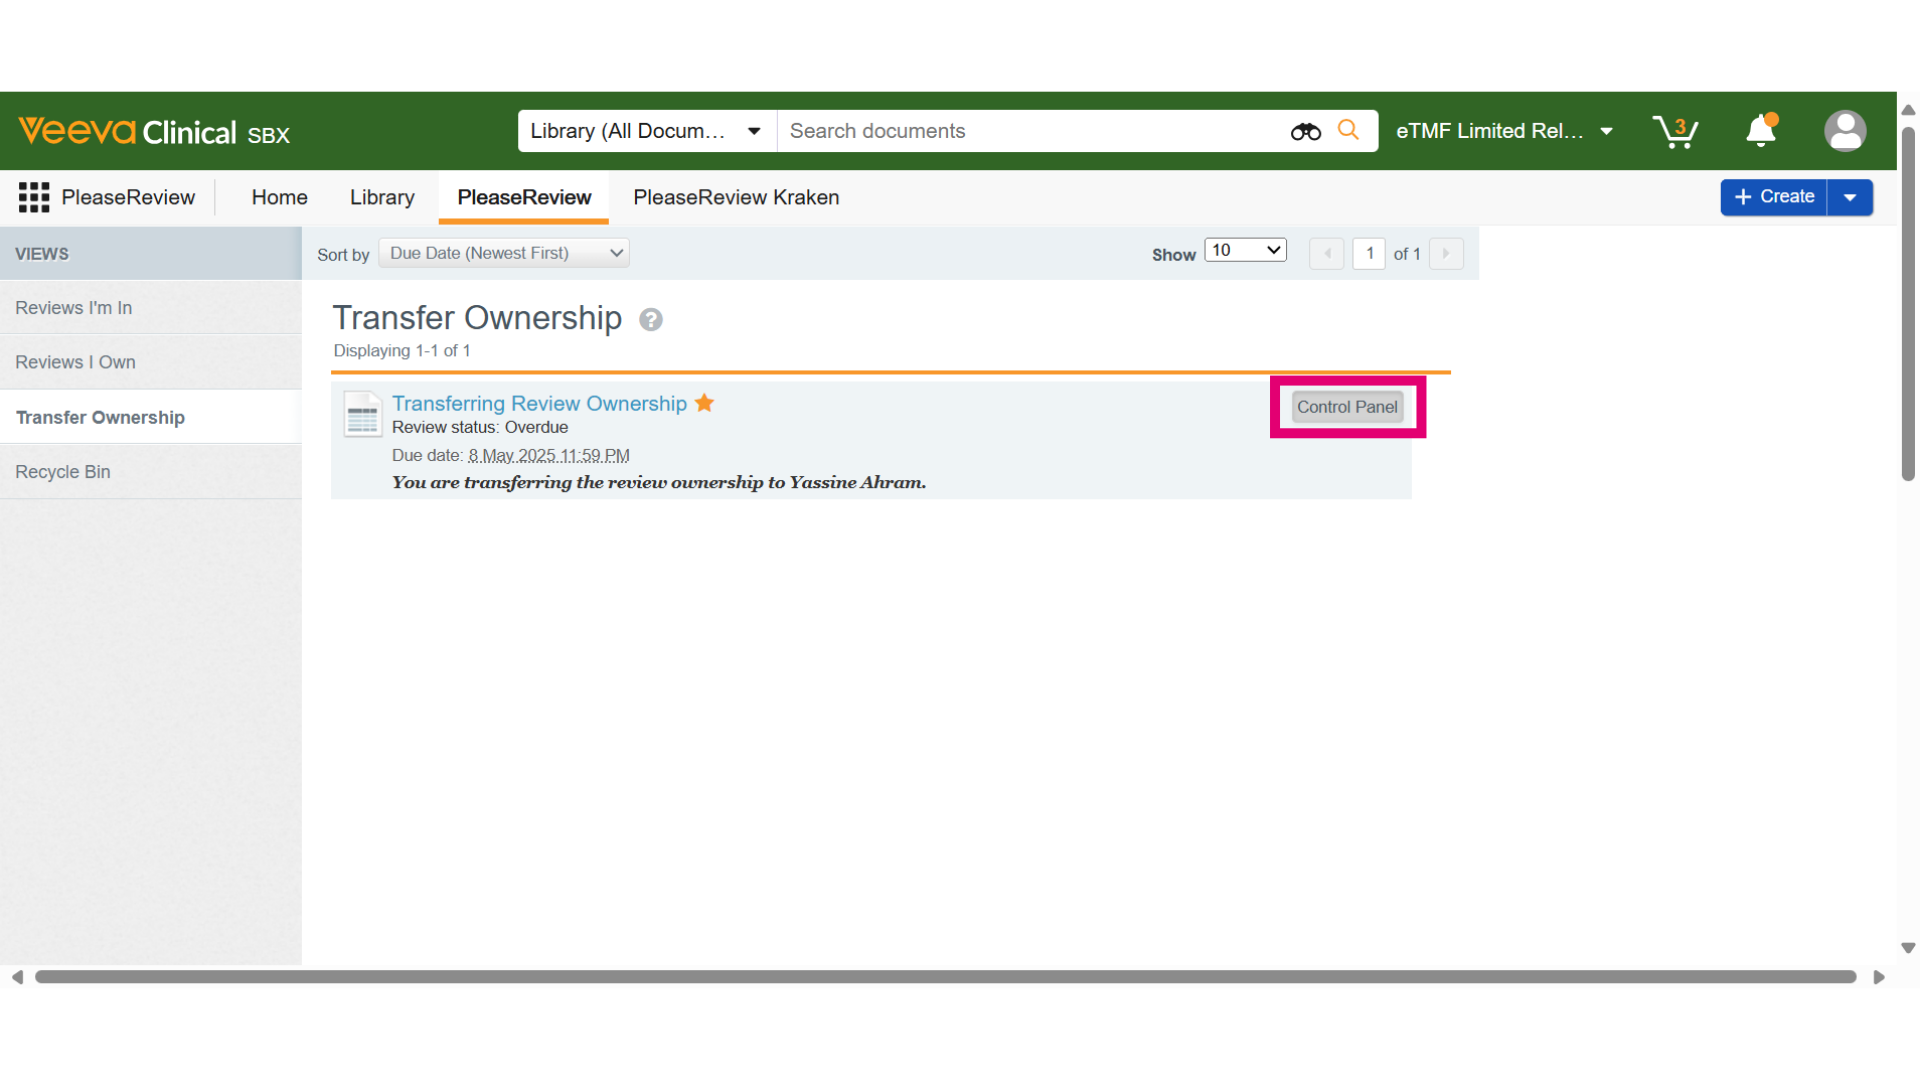The height and width of the screenshot is (1080, 1920).
Task: Click the scroll right arrow
Action: pyautogui.click(x=1879, y=977)
